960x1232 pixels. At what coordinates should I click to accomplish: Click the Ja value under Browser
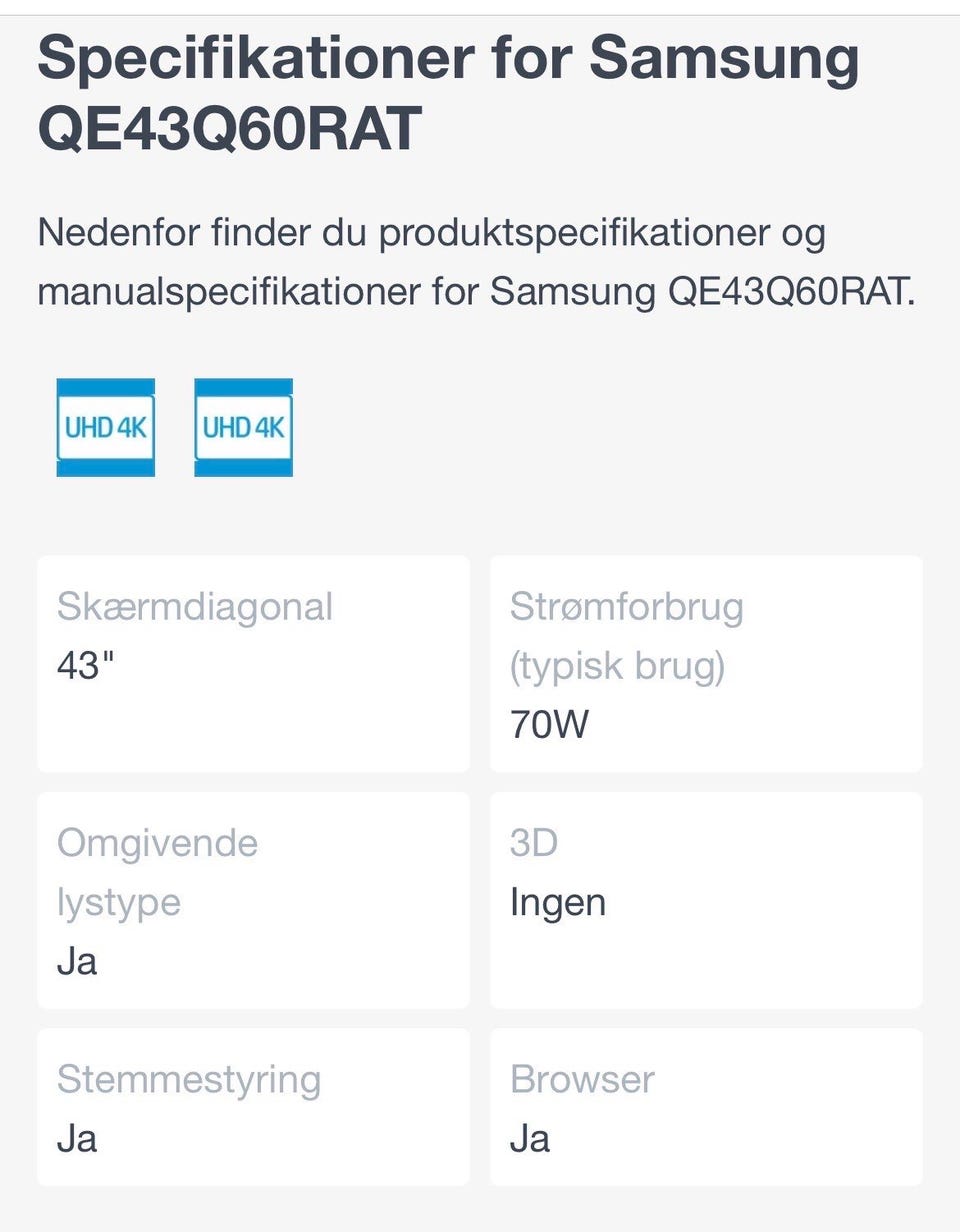point(530,1138)
